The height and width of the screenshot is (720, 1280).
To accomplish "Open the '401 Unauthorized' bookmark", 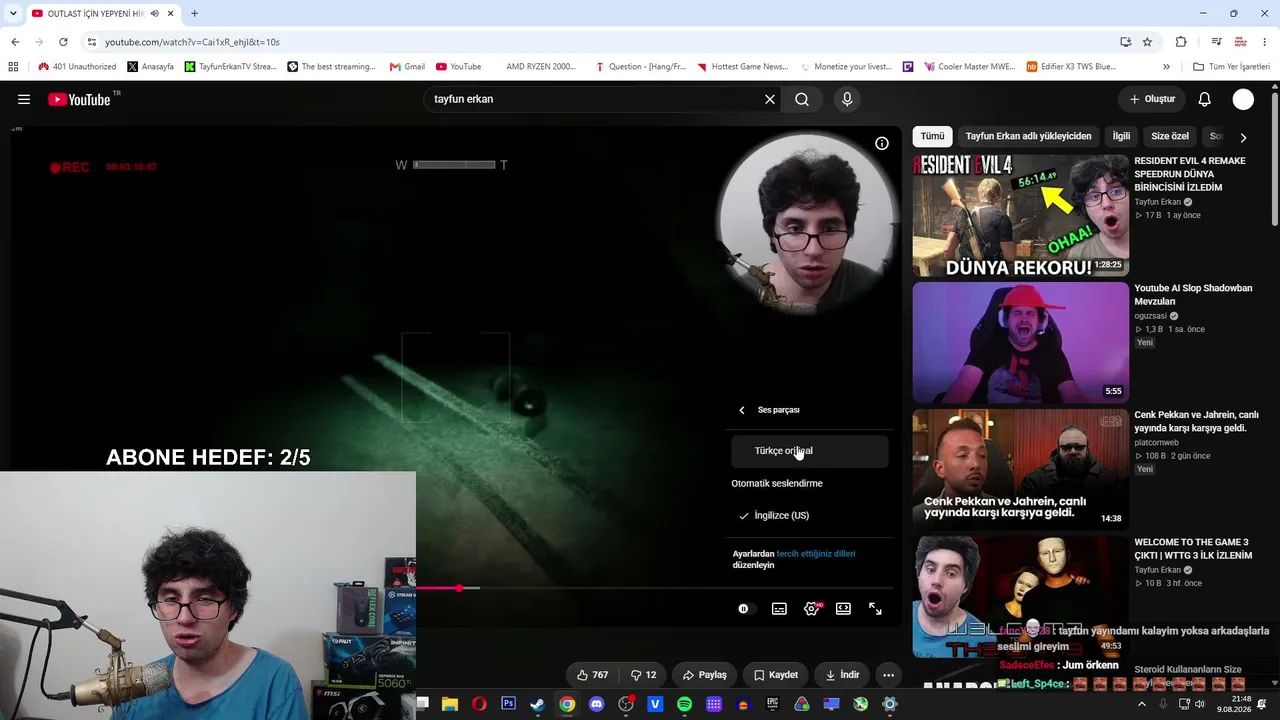I will [x=77, y=67].
